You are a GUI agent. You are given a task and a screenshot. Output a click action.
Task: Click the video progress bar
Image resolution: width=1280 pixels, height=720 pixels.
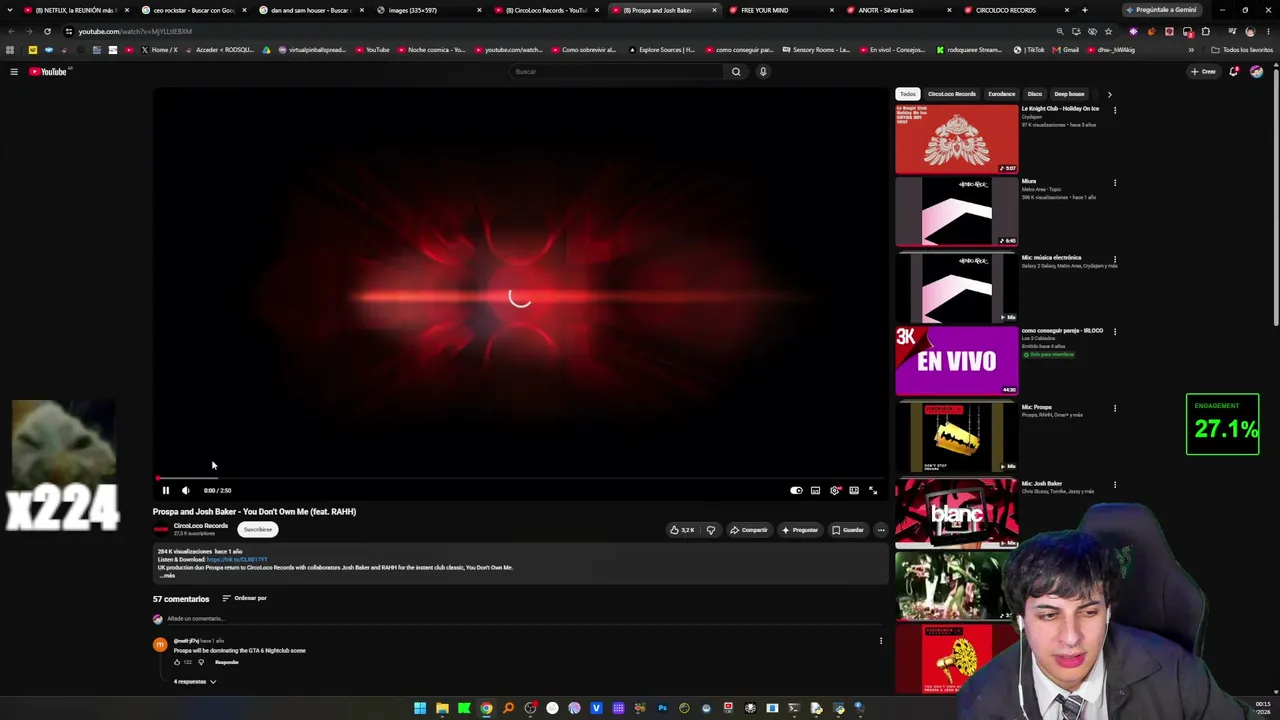pos(518,478)
